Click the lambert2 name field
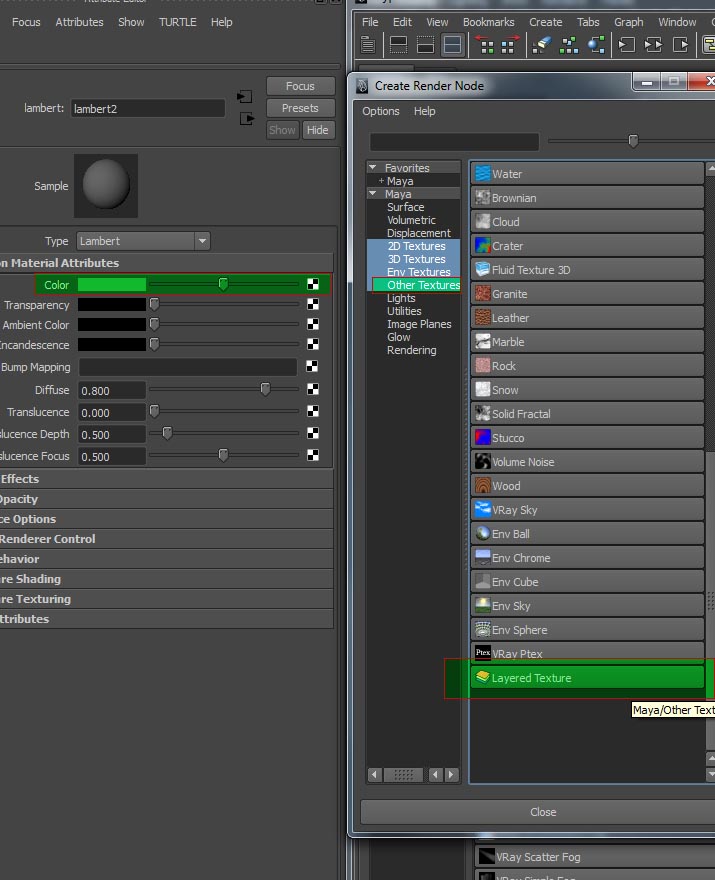 click(148, 108)
